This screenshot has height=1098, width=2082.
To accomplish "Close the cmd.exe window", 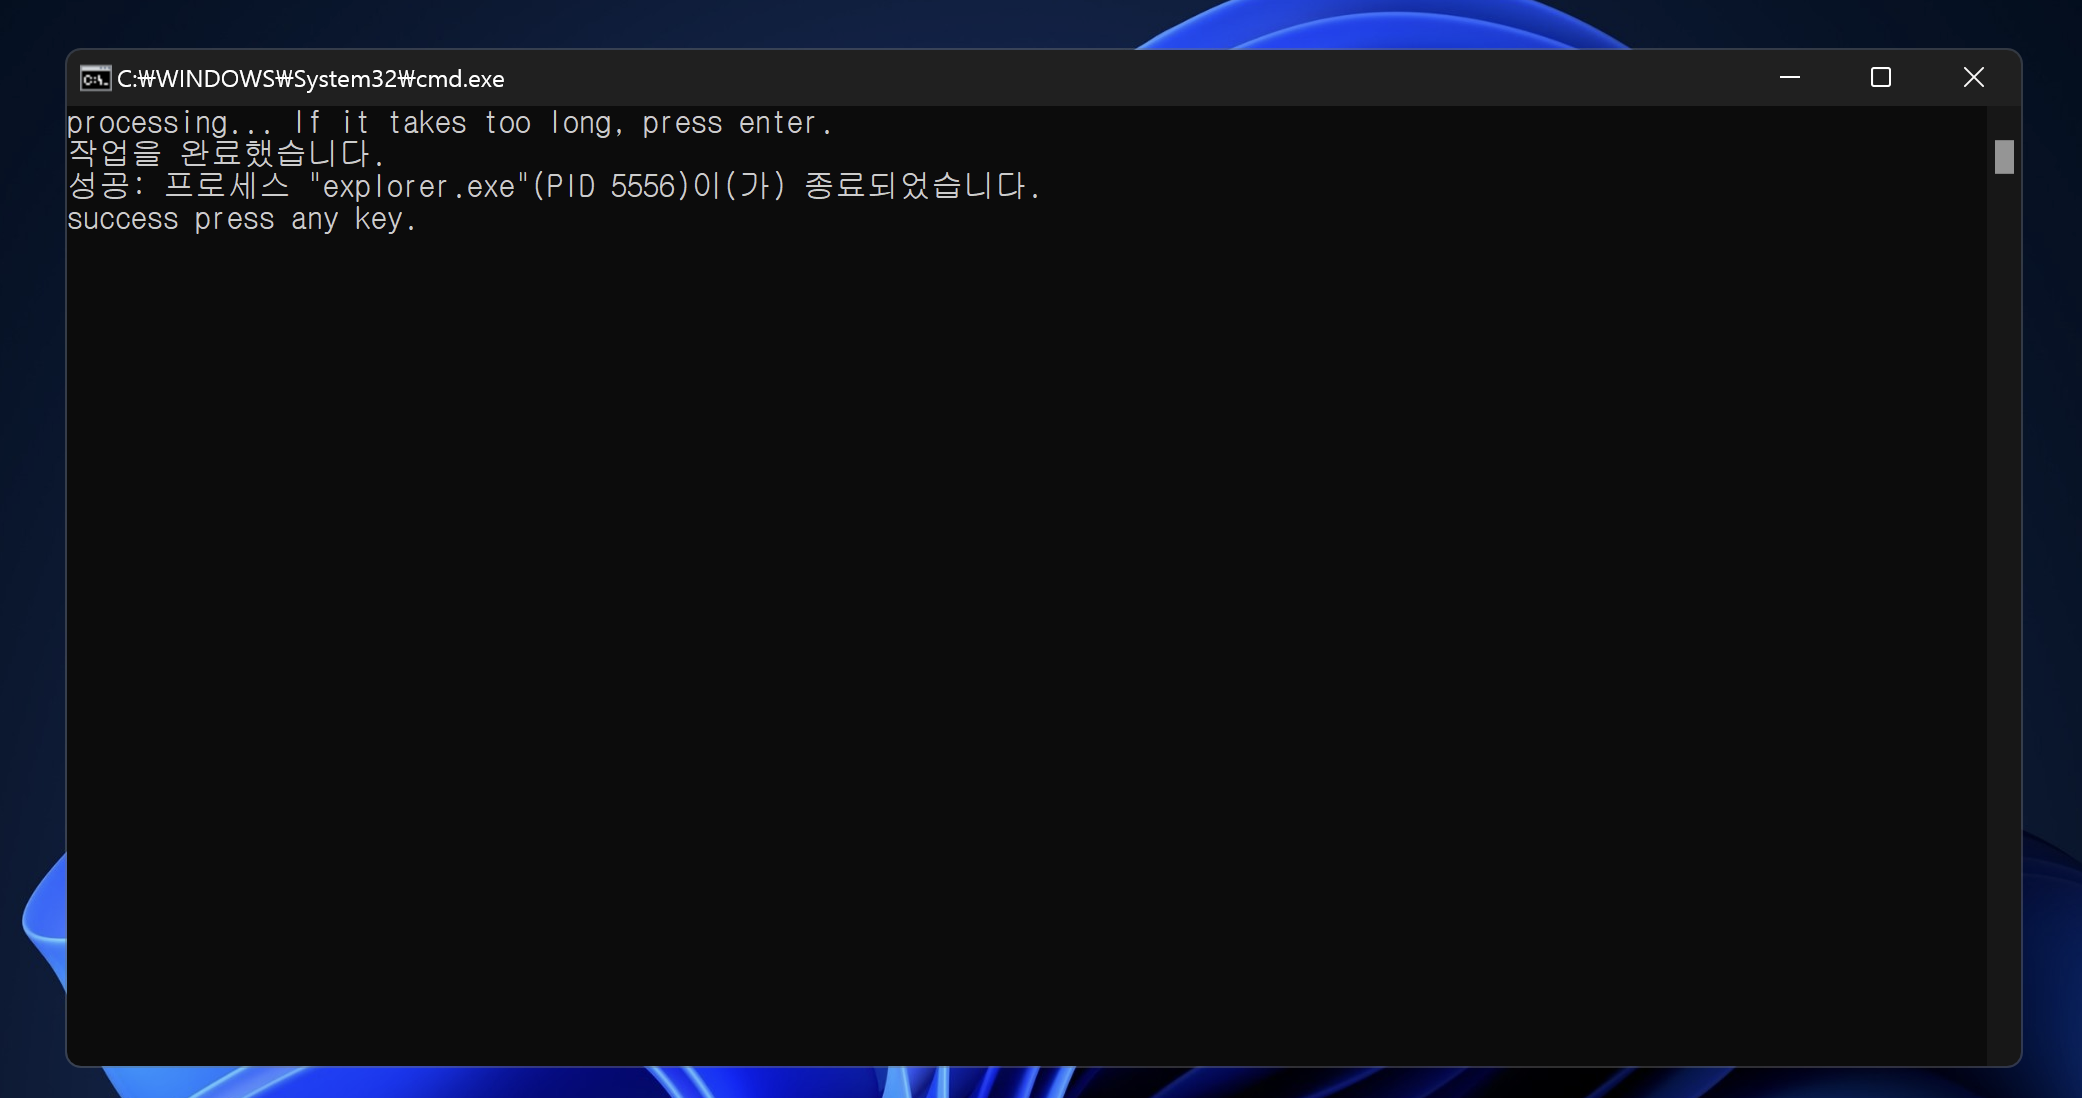I will pyautogui.click(x=1972, y=78).
